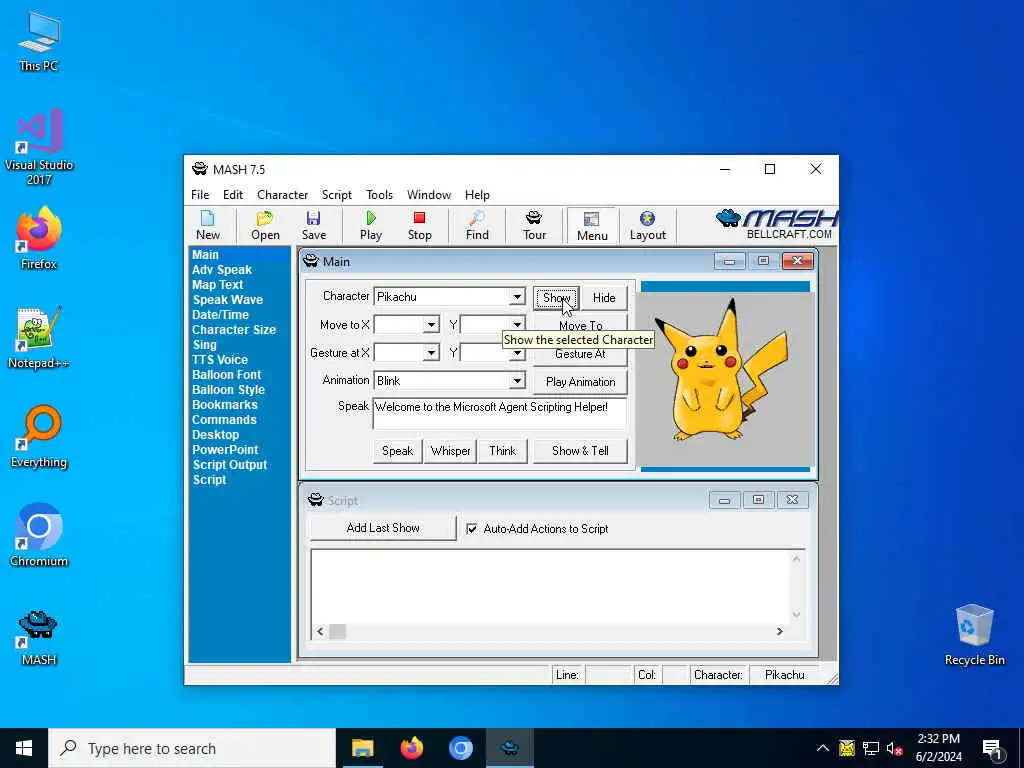The width and height of the screenshot is (1024, 768).
Task: Click the Whisper button
Action: point(450,451)
